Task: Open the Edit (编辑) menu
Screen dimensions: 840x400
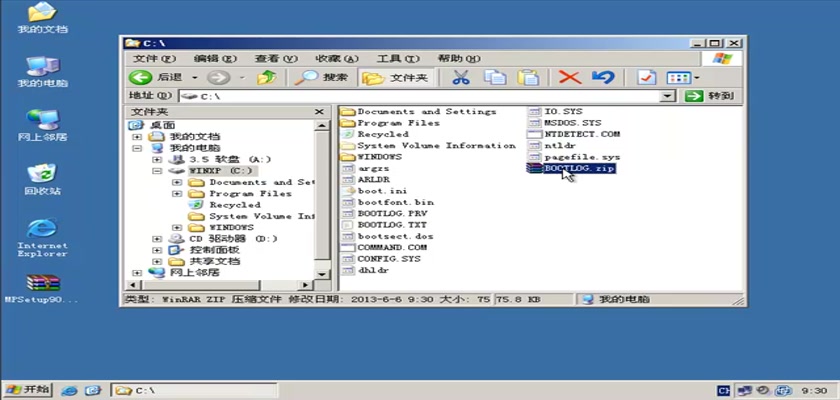Action: pos(215,58)
